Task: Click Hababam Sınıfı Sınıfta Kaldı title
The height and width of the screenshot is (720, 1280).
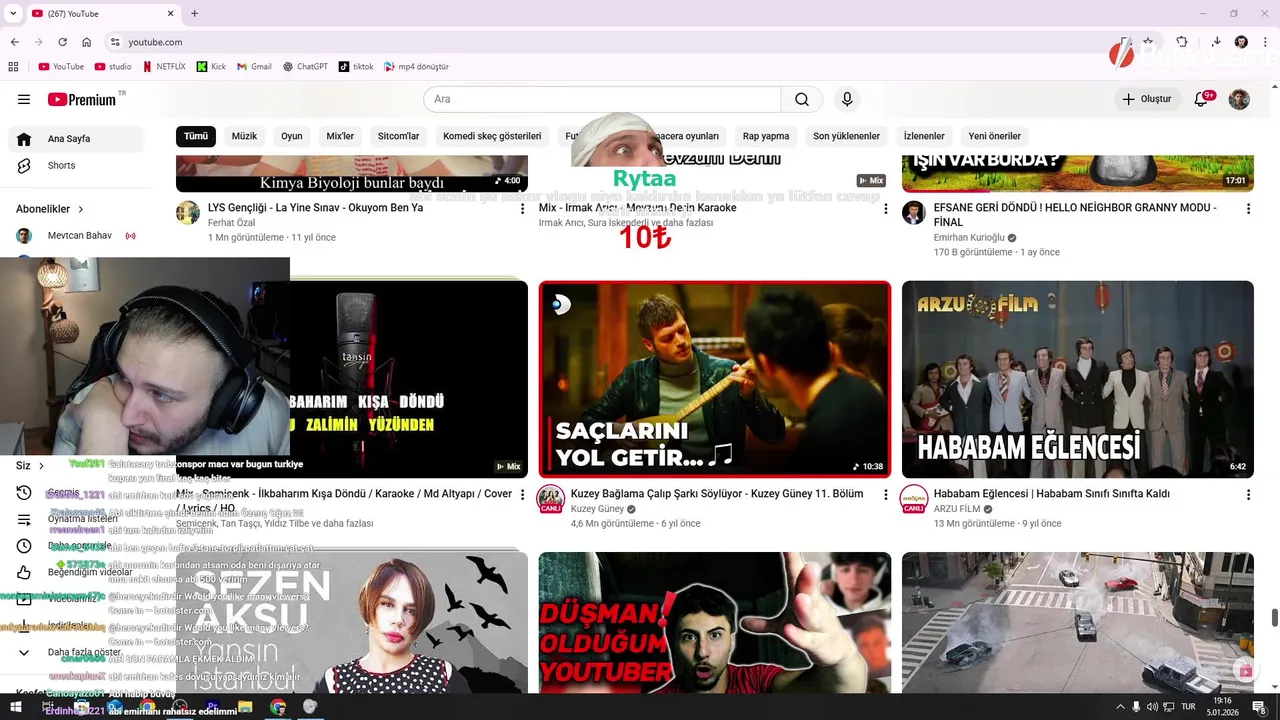Action: click(1052, 494)
